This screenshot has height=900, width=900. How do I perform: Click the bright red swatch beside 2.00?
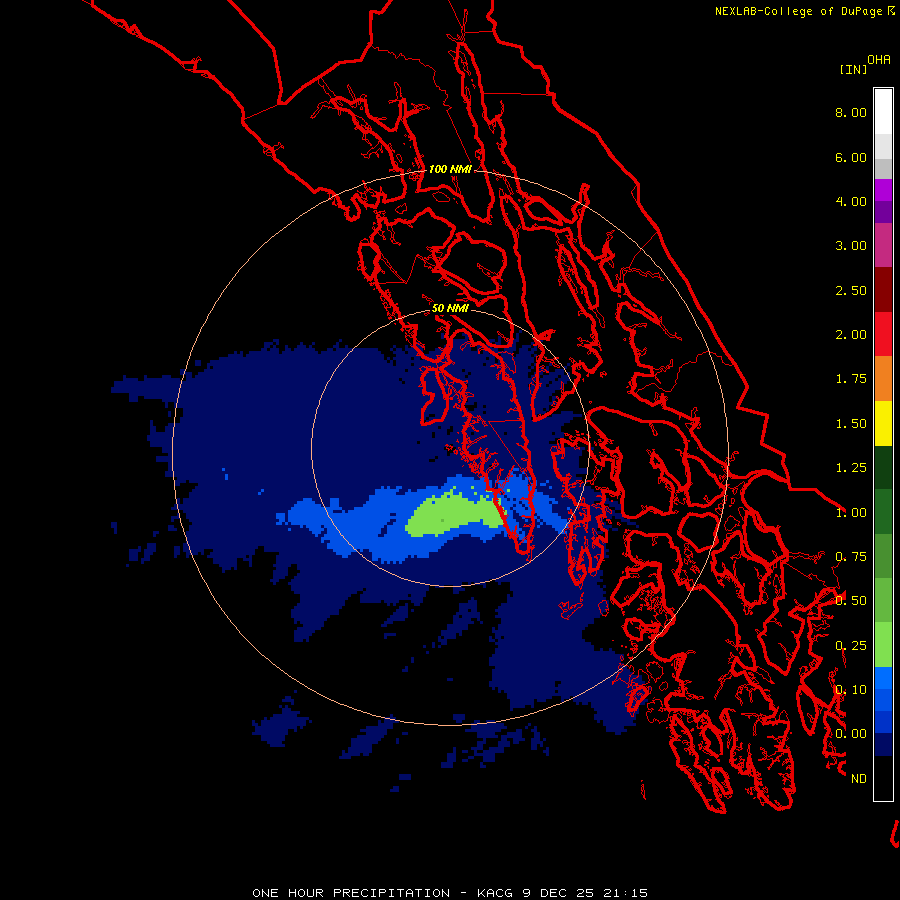pos(883,334)
